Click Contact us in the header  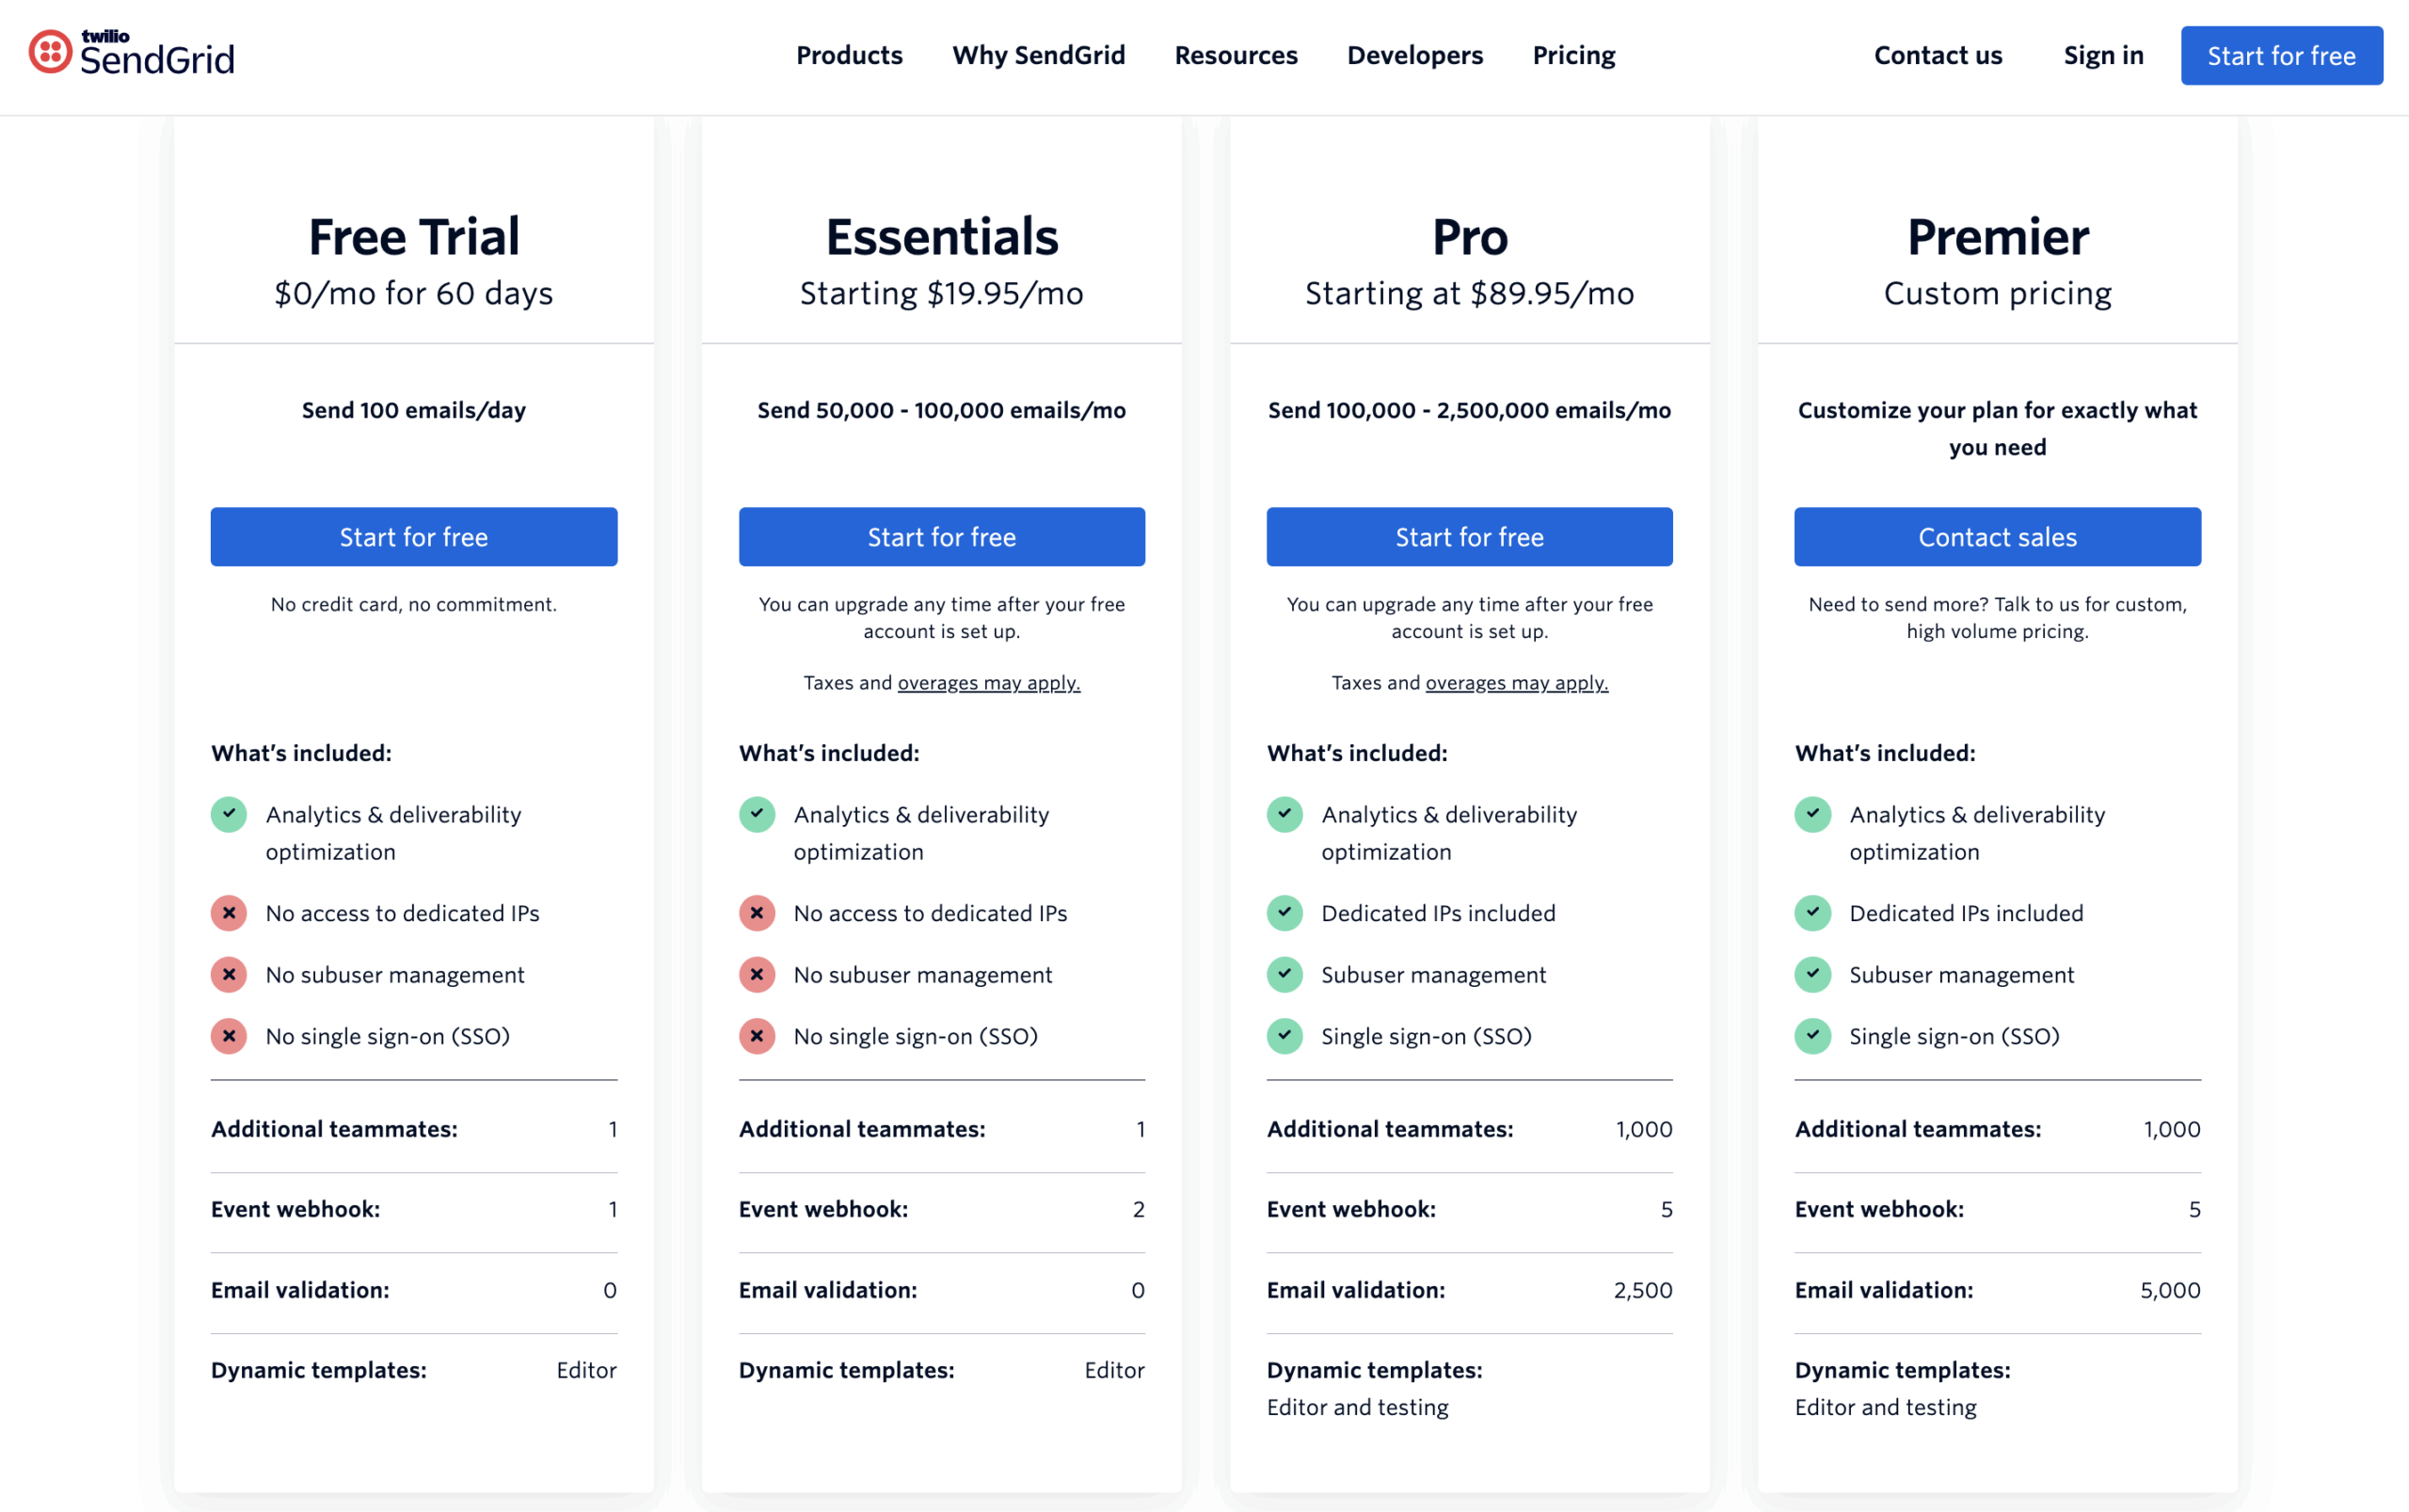click(1938, 56)
